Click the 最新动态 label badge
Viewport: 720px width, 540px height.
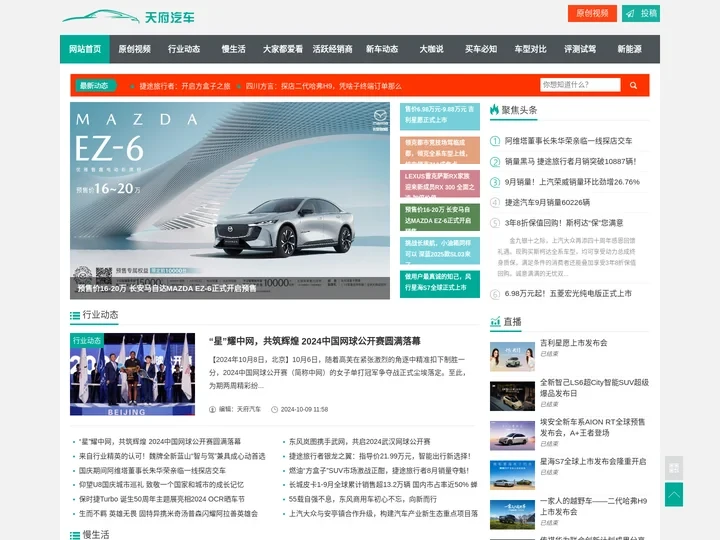[x=95, y=86]
